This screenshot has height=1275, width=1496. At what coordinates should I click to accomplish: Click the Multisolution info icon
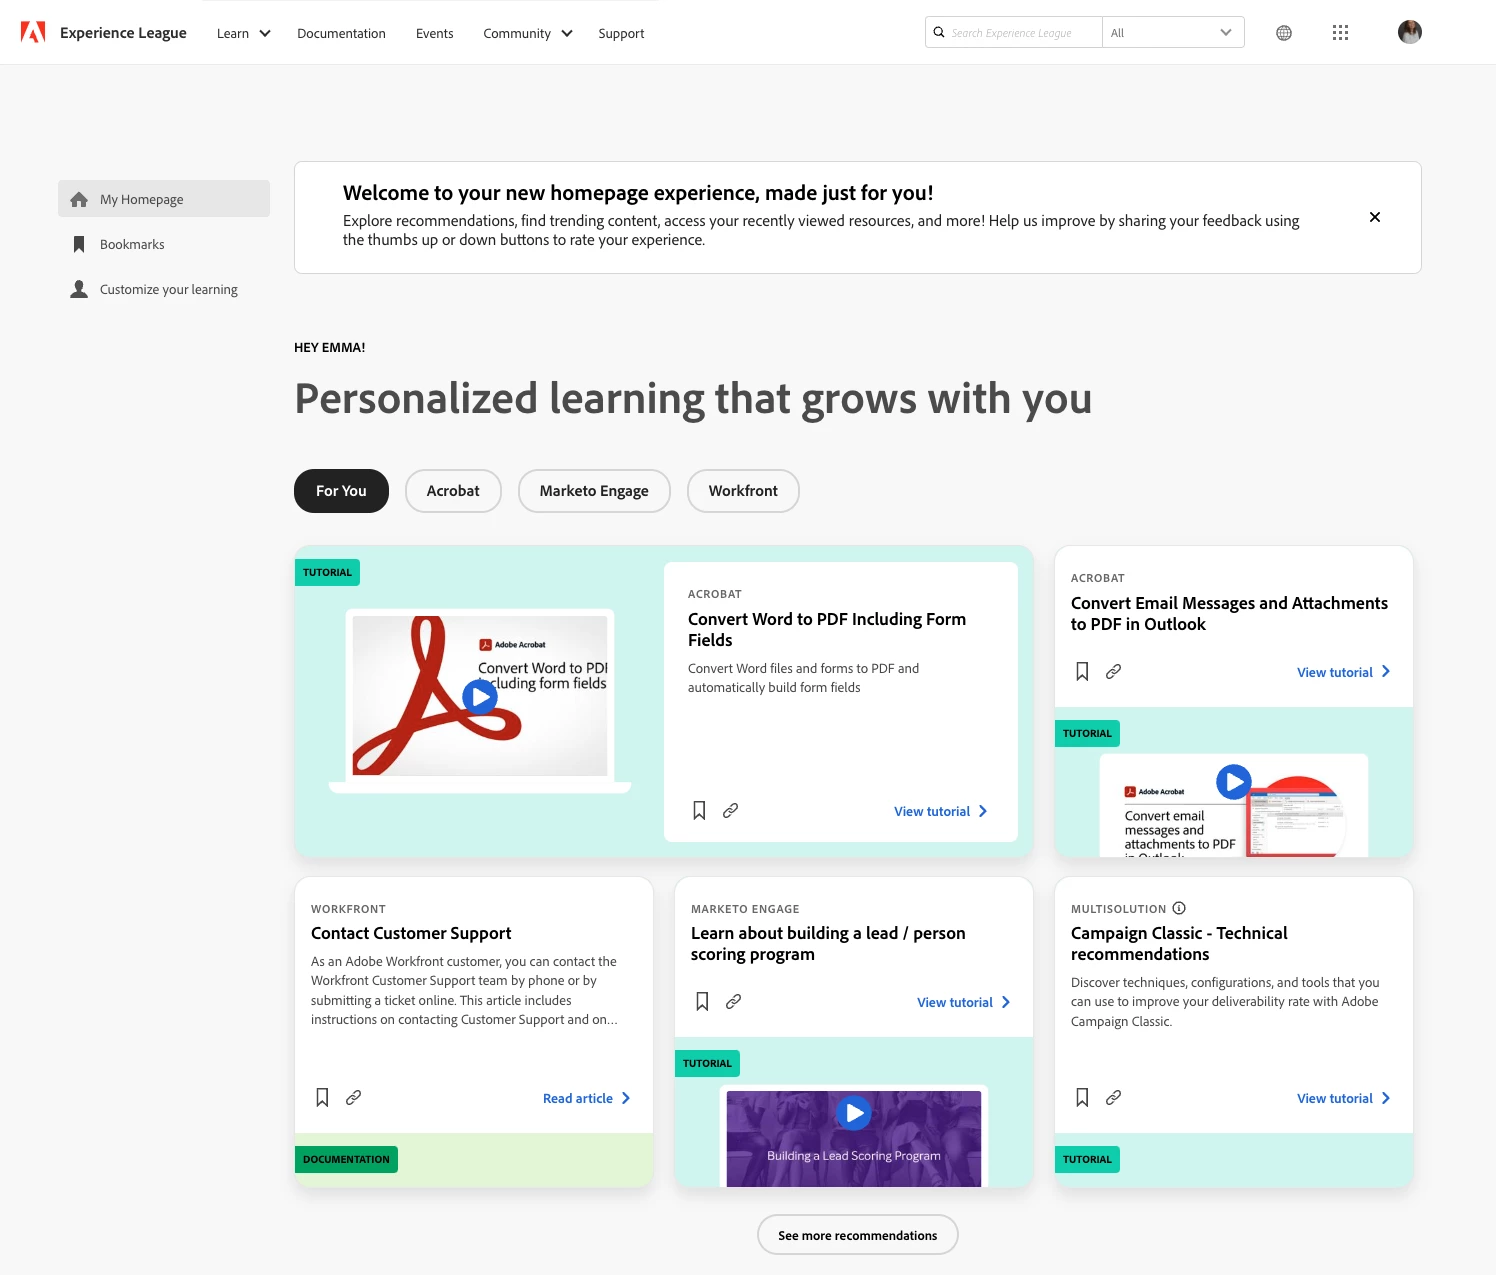point(1179,908)
